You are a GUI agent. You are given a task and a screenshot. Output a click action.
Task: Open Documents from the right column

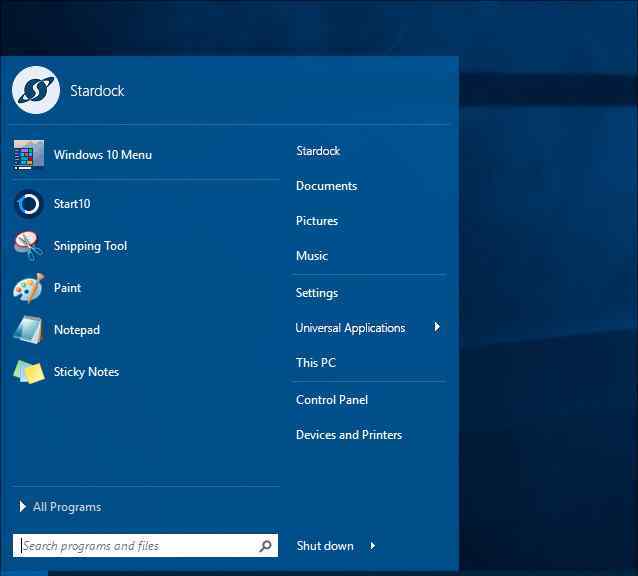coord(327,186)
